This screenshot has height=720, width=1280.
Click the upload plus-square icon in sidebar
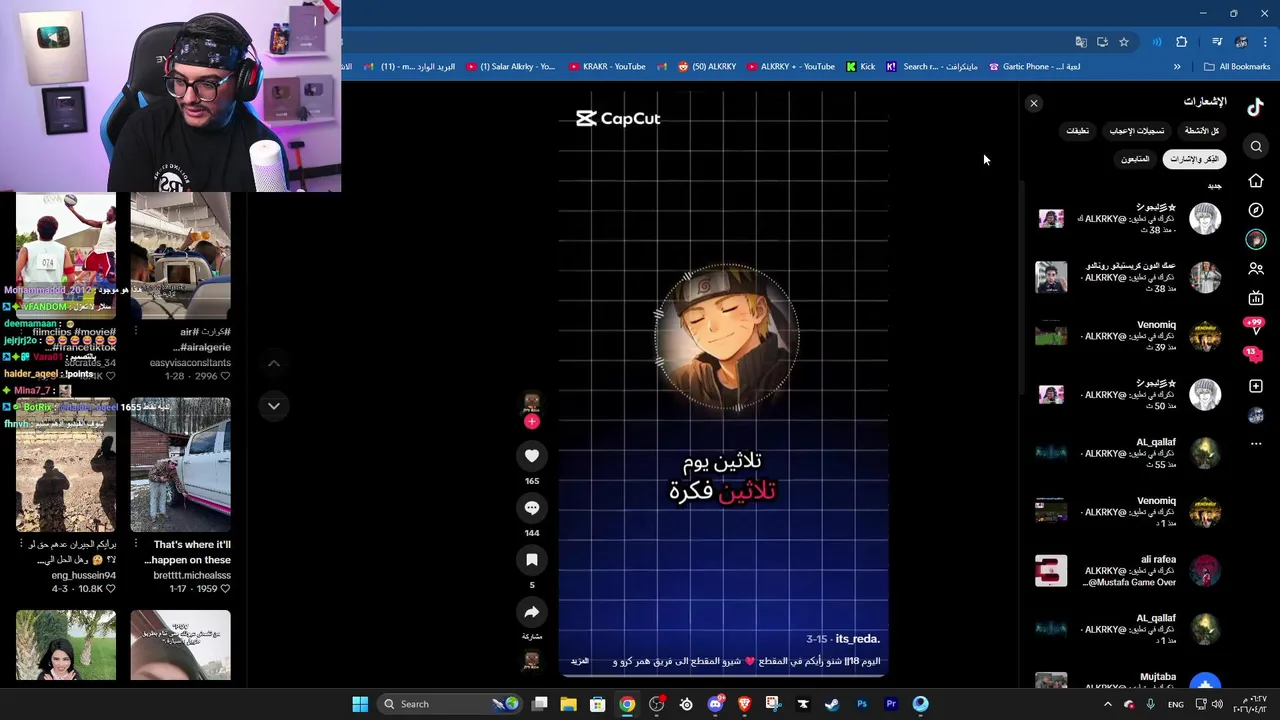pyautogui.click(x=1256, y=386)
